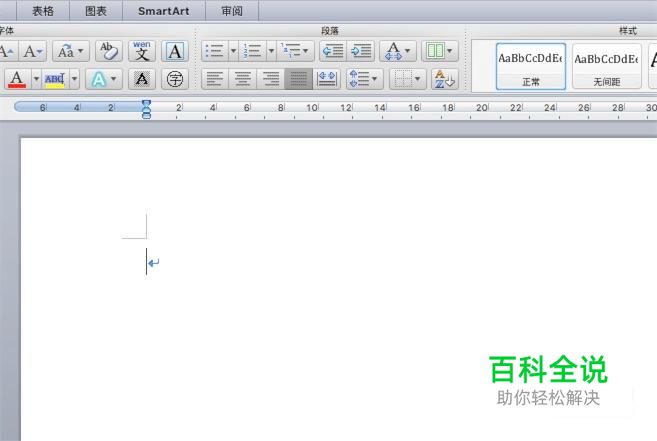Viewport: 657px width, 441px height.
Task: Open the 审阅 tab
Action: [232, 11]
